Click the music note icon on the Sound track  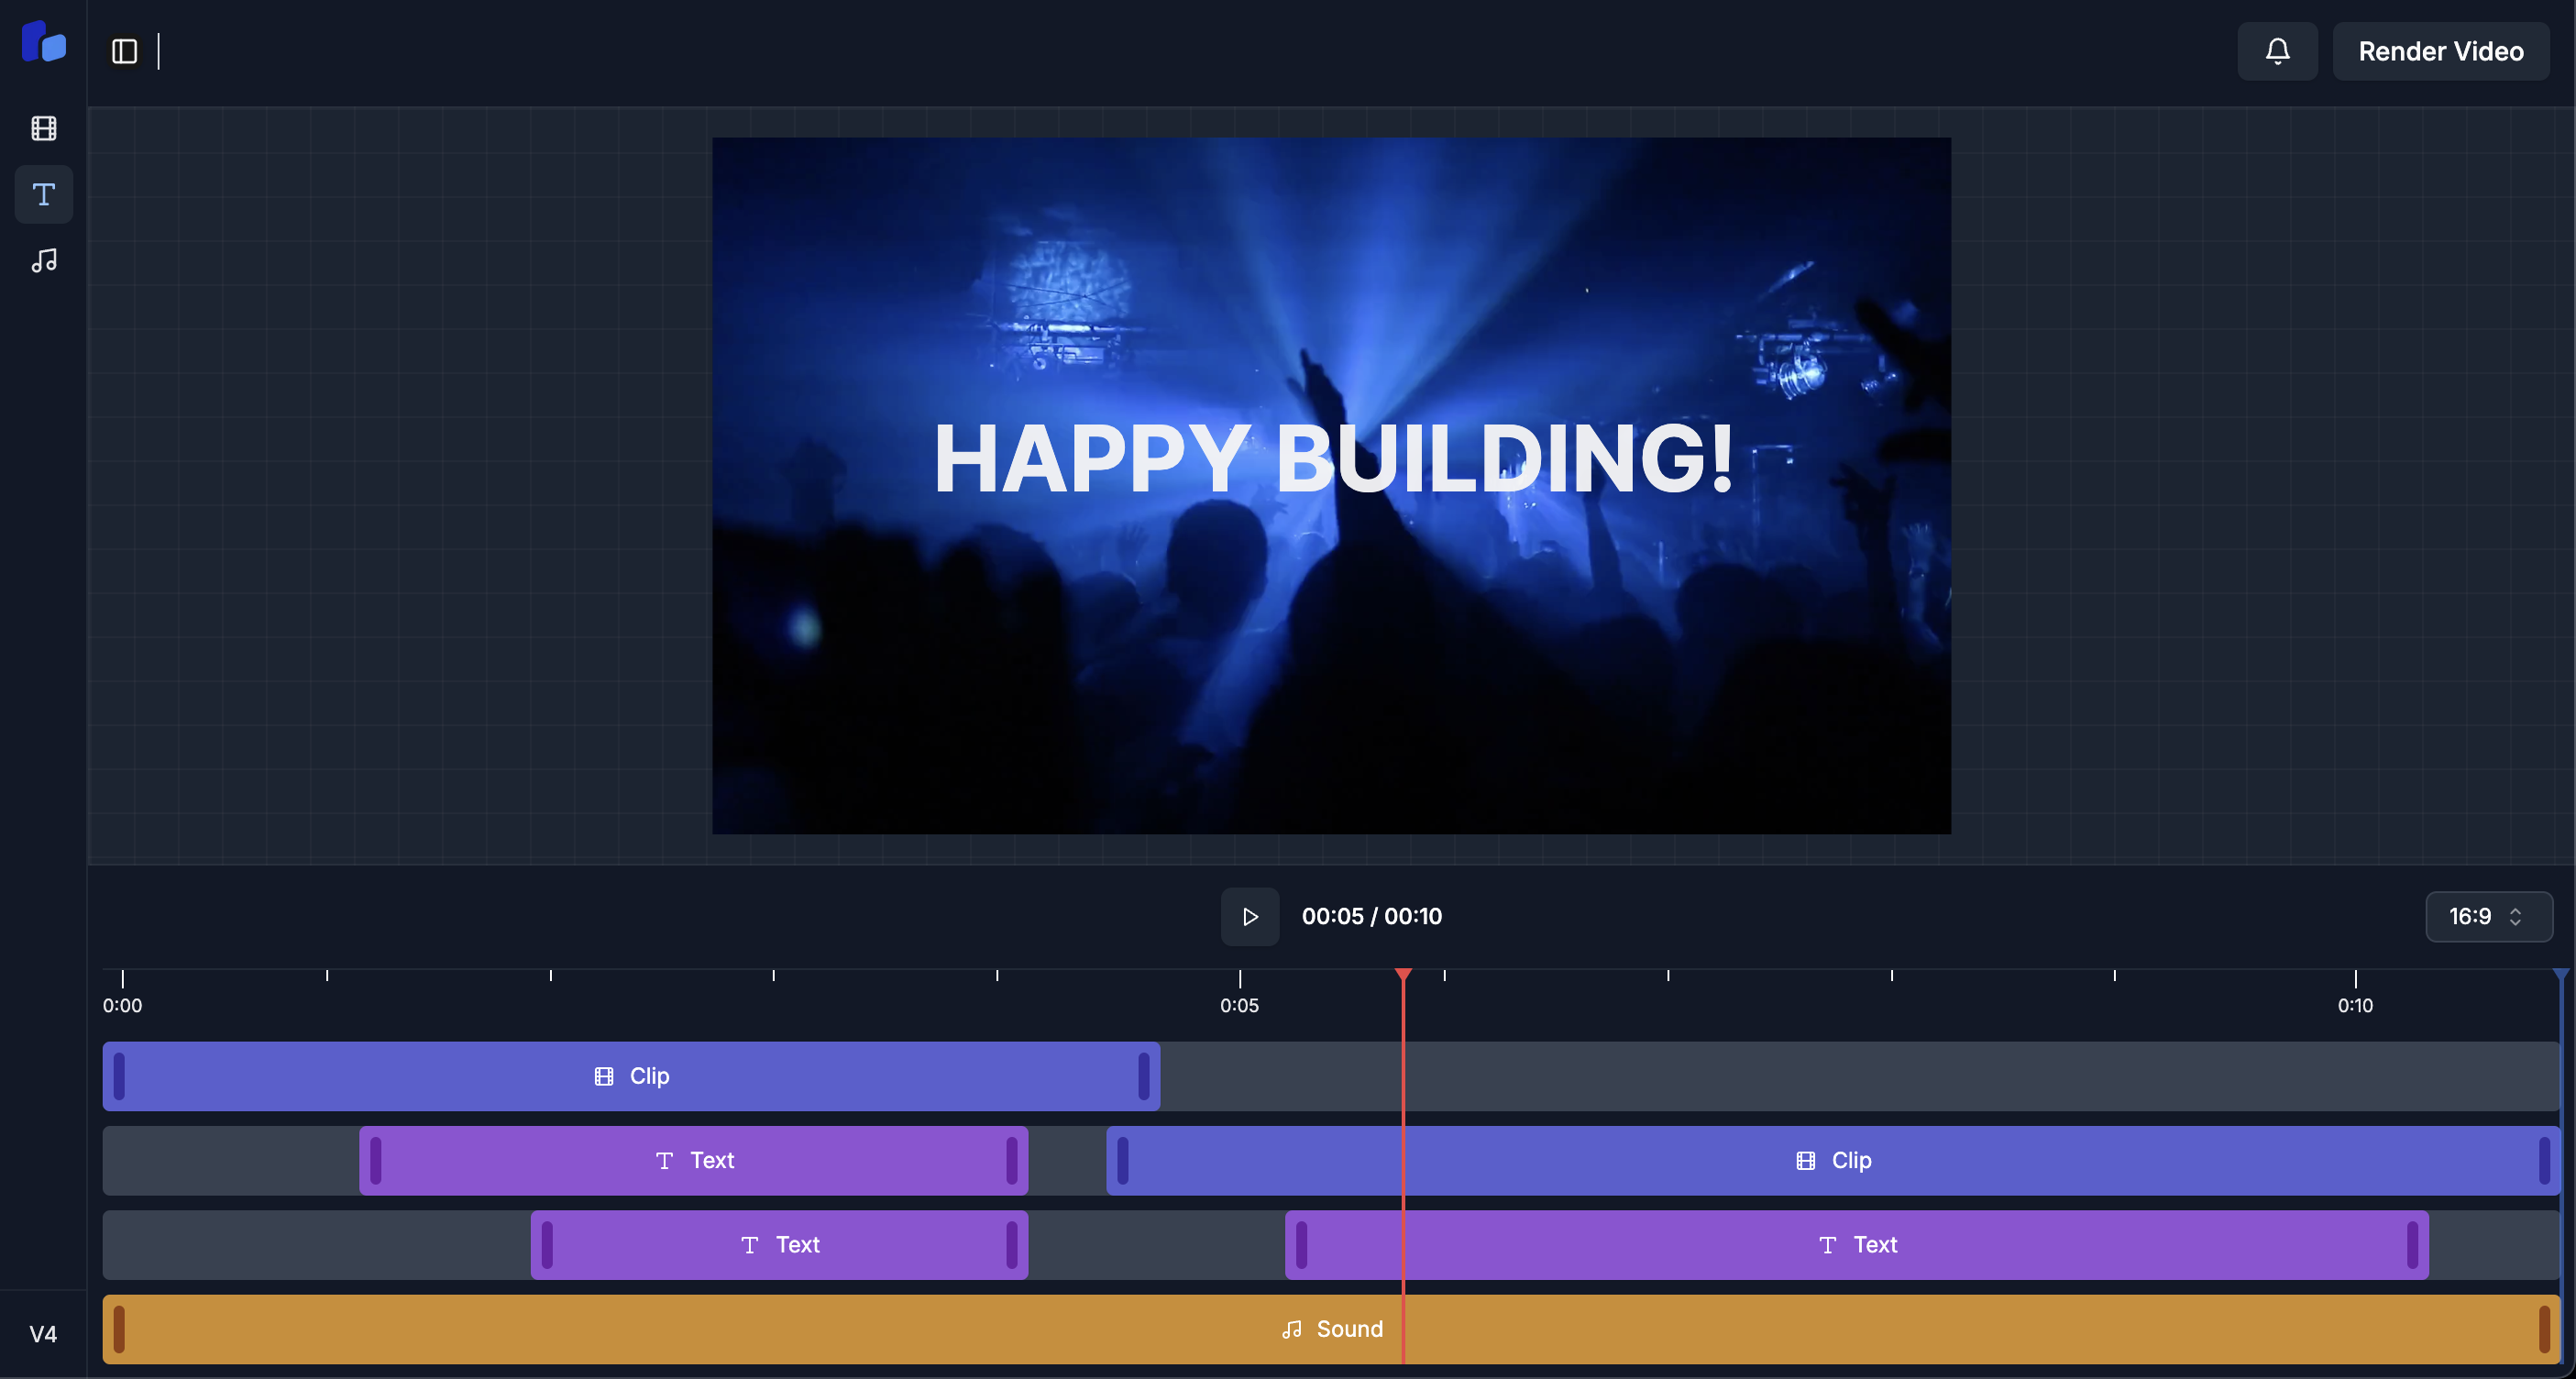click(x=1292, y=1329)
